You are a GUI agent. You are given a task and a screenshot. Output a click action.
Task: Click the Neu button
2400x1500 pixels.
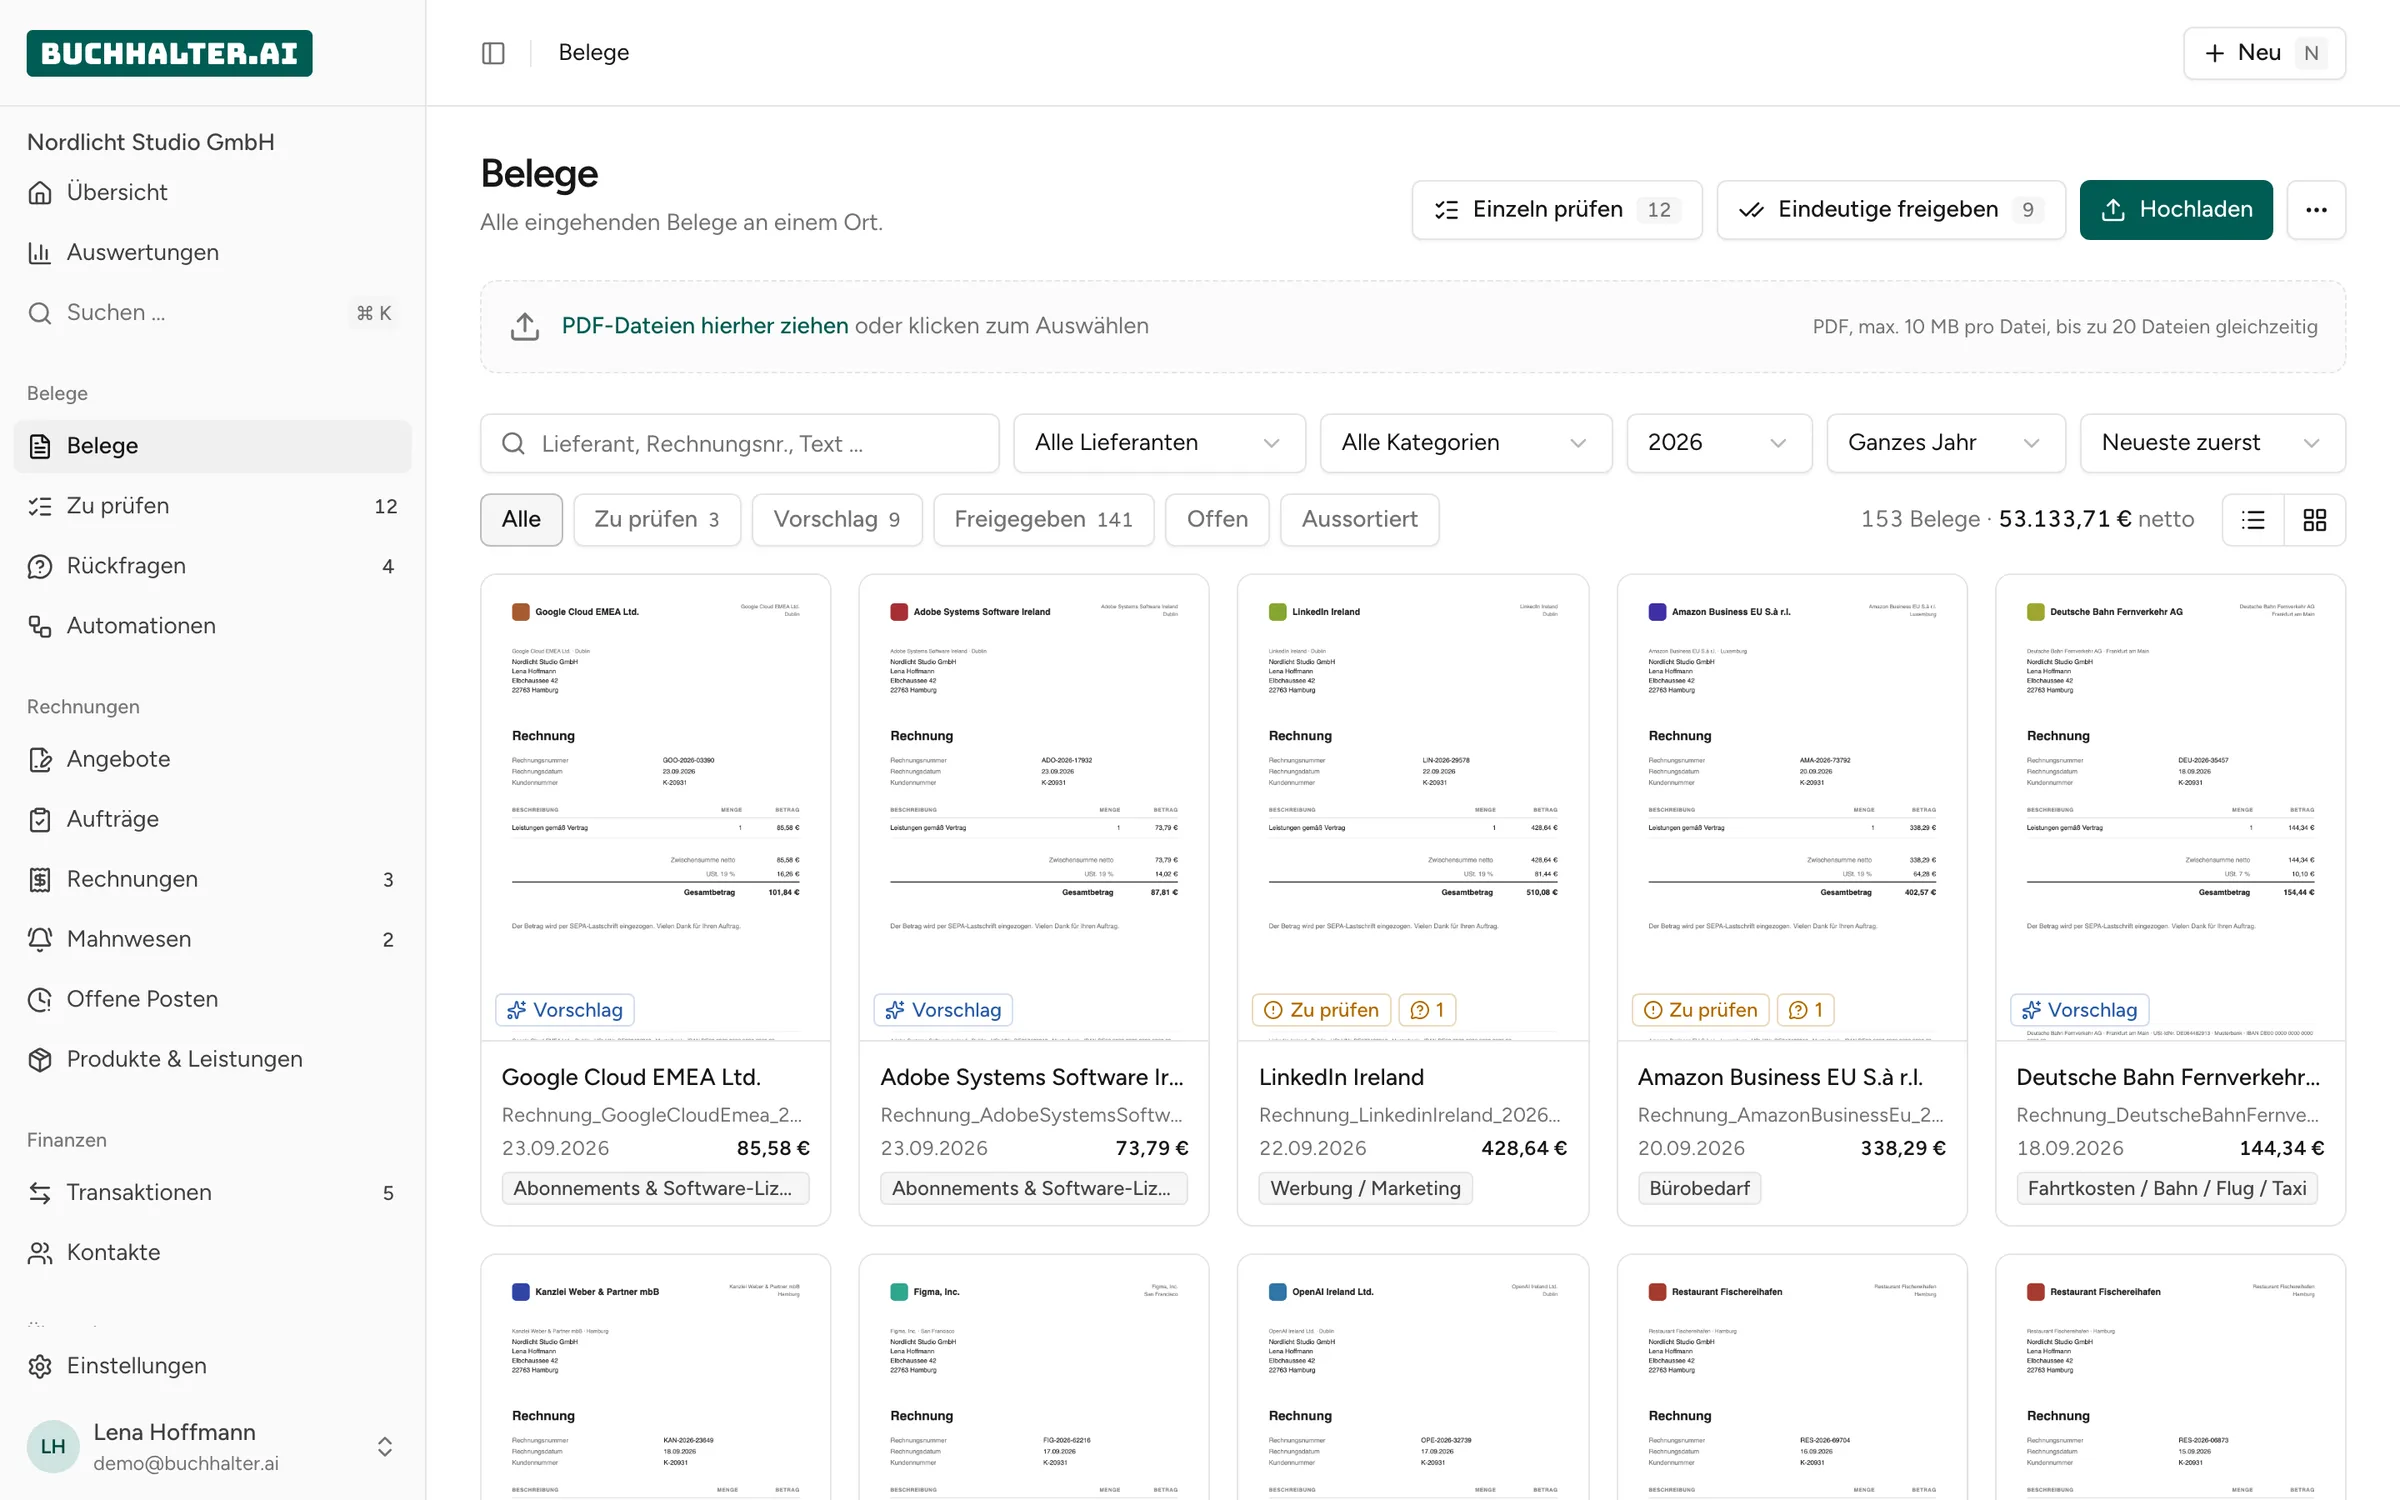pos(2264,53)
